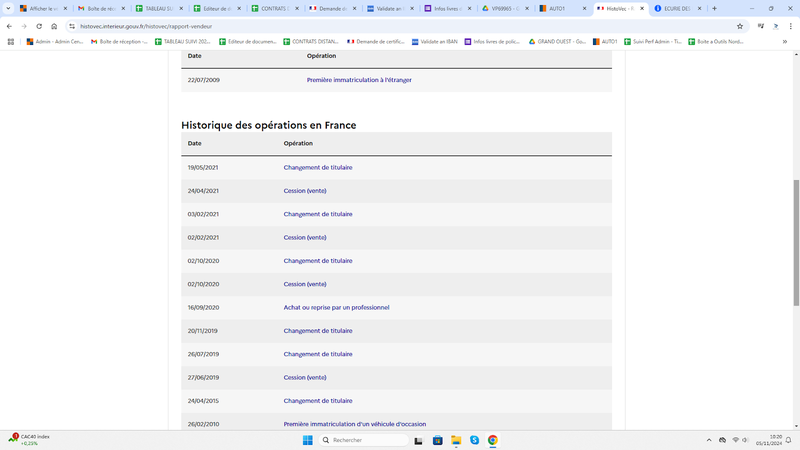Close the Editeur de documents tab

239,8
